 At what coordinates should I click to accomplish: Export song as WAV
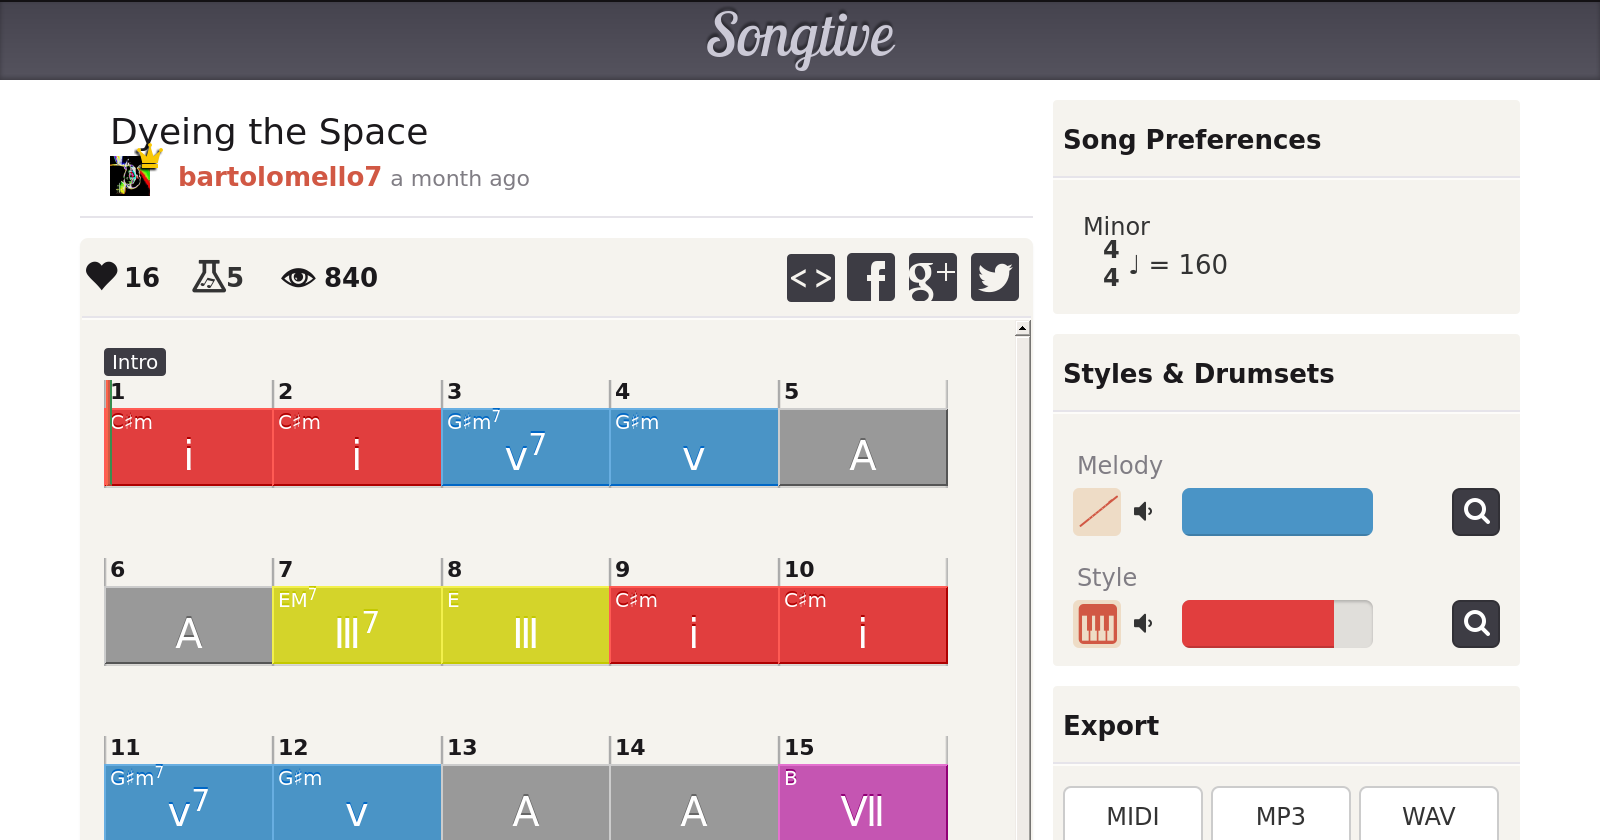tap(1428, 816)
